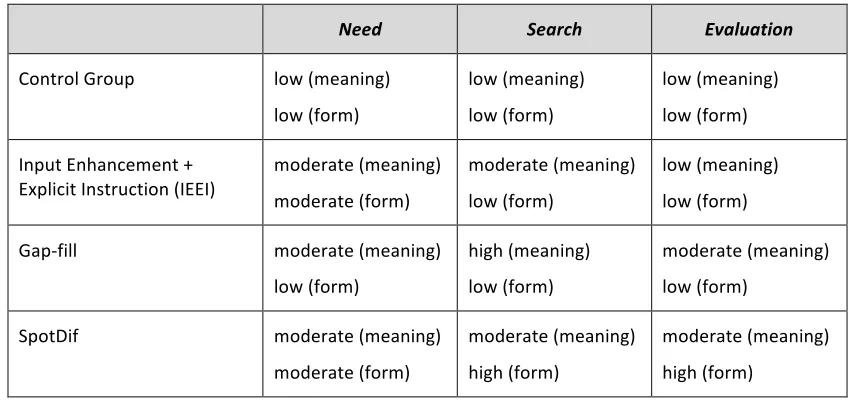Click the IEEI Evaluation cell
The image size is (852, 402).
[x=749, y=182]
